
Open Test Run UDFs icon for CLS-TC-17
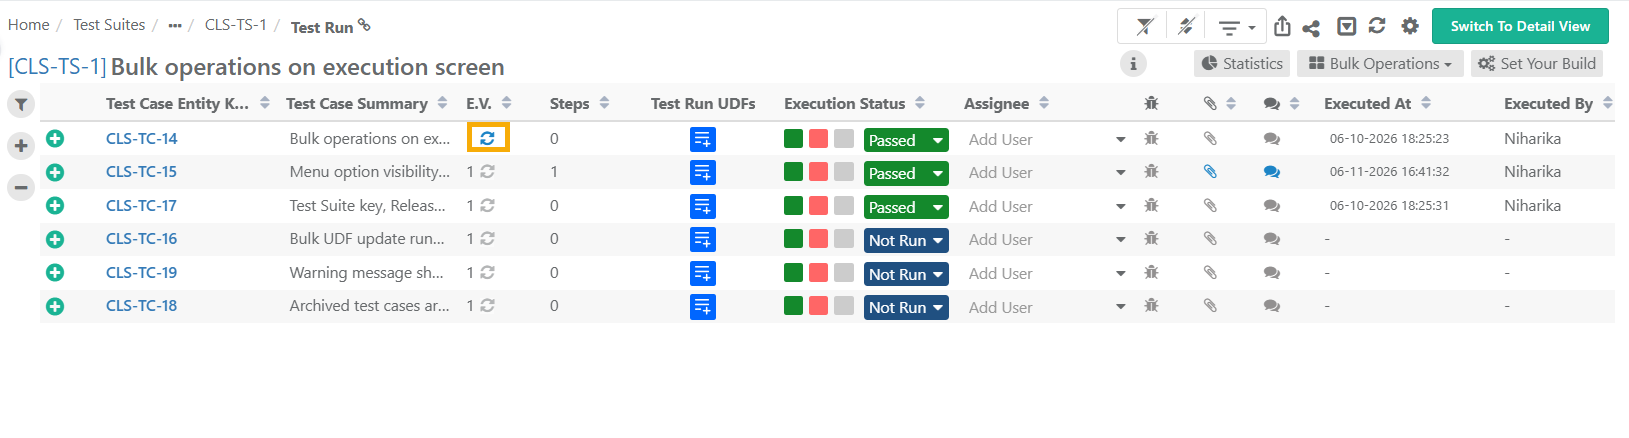pyautogui.click(x=703, y=206)
